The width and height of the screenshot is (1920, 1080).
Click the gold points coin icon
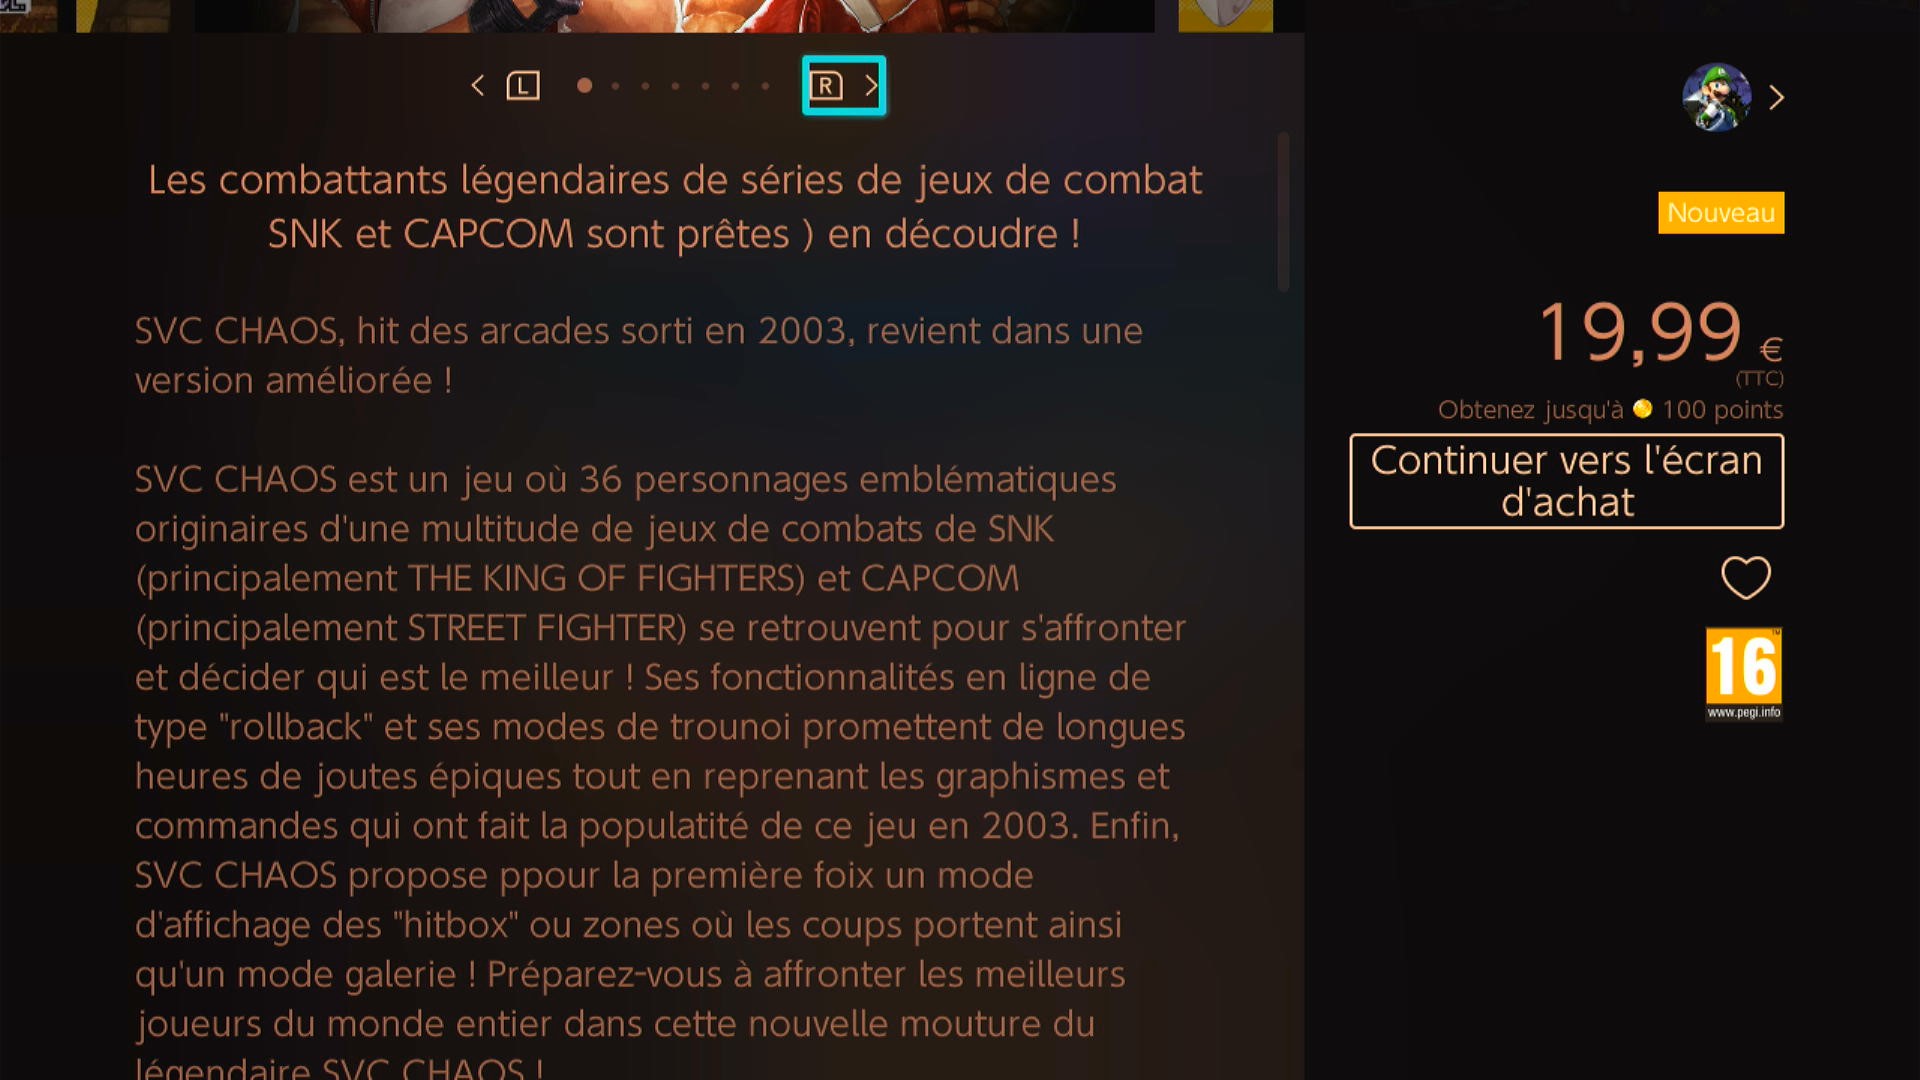[1642, 409]
